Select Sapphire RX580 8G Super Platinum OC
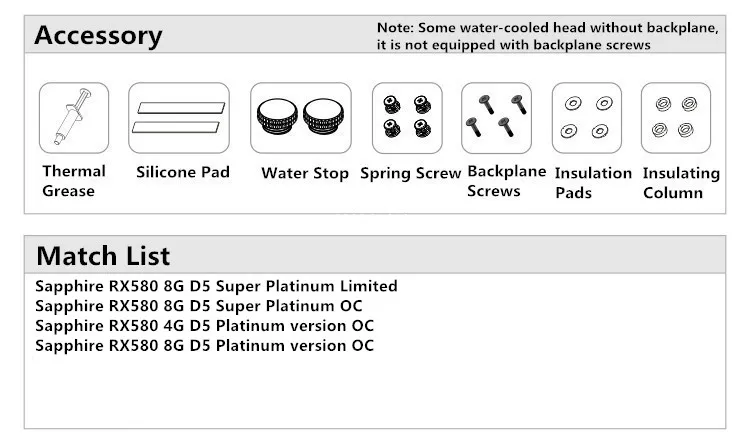This screenshot has width=750, height=444. click(199, 306)
